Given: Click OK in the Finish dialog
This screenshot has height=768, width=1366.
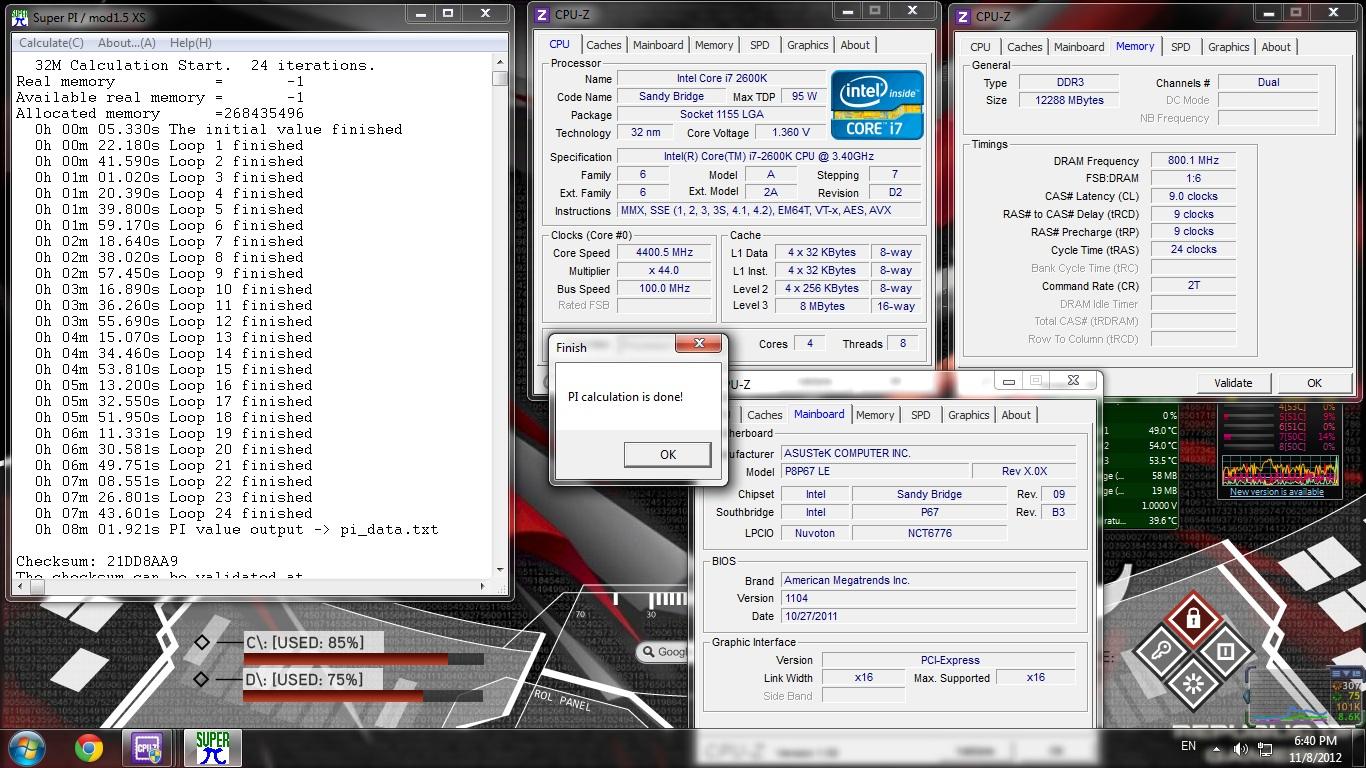Looking at the screenshot, I should [667, 454].
